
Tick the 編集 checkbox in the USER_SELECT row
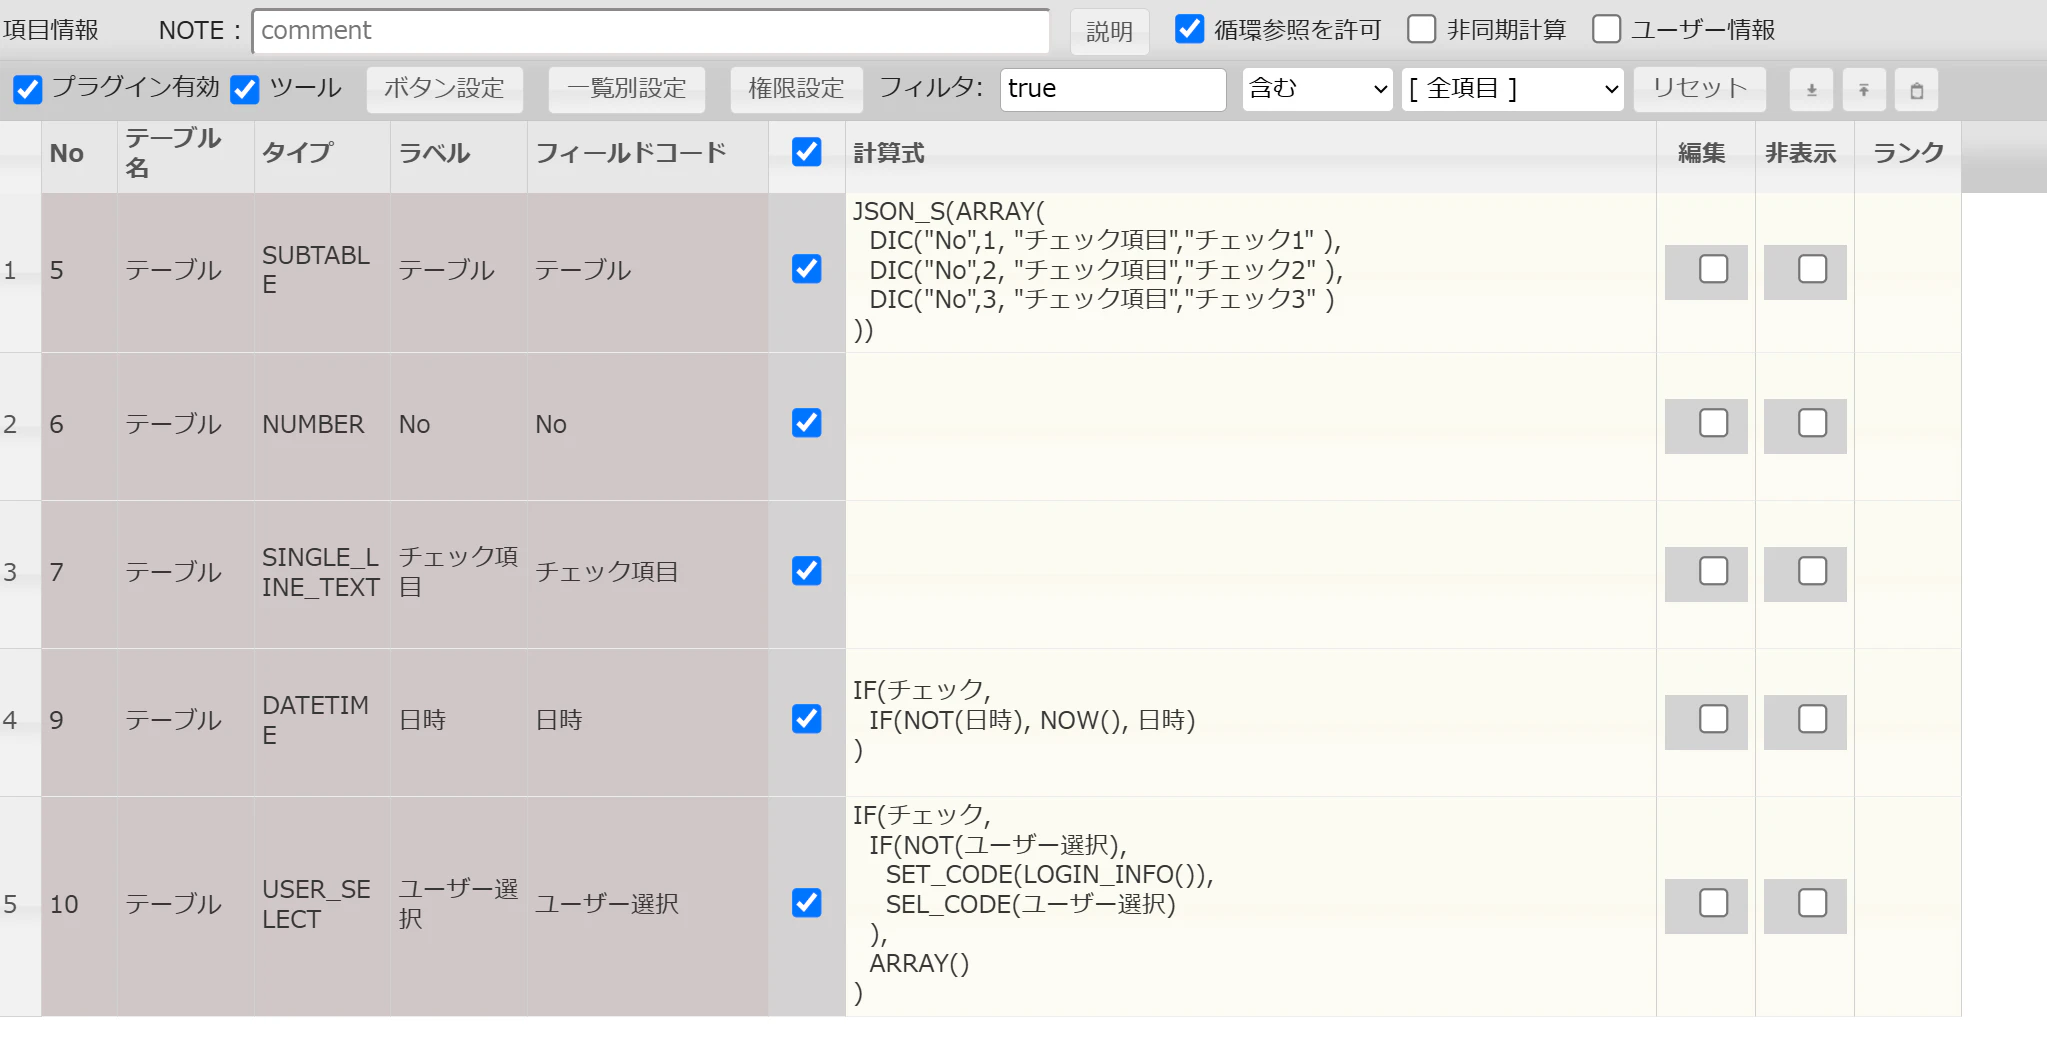point(1713,903)
